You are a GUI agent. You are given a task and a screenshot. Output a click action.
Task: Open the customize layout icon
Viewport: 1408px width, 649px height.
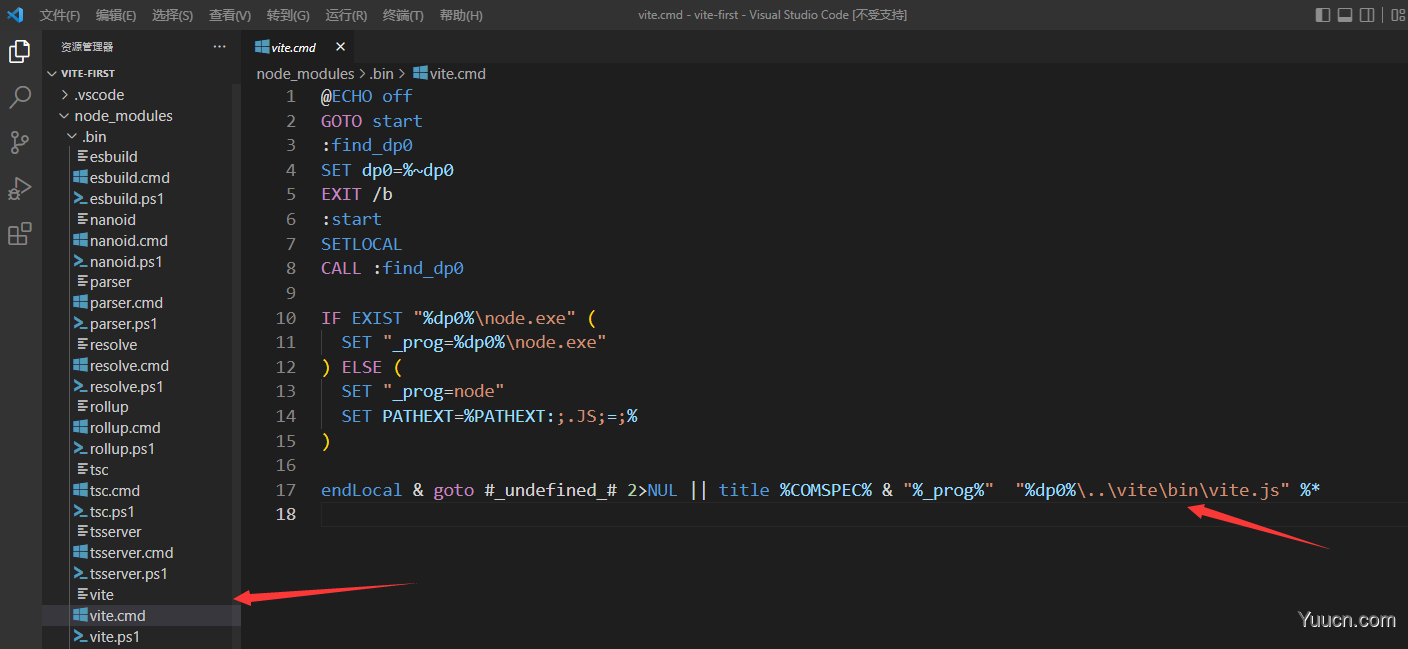tap(1397, 15)
